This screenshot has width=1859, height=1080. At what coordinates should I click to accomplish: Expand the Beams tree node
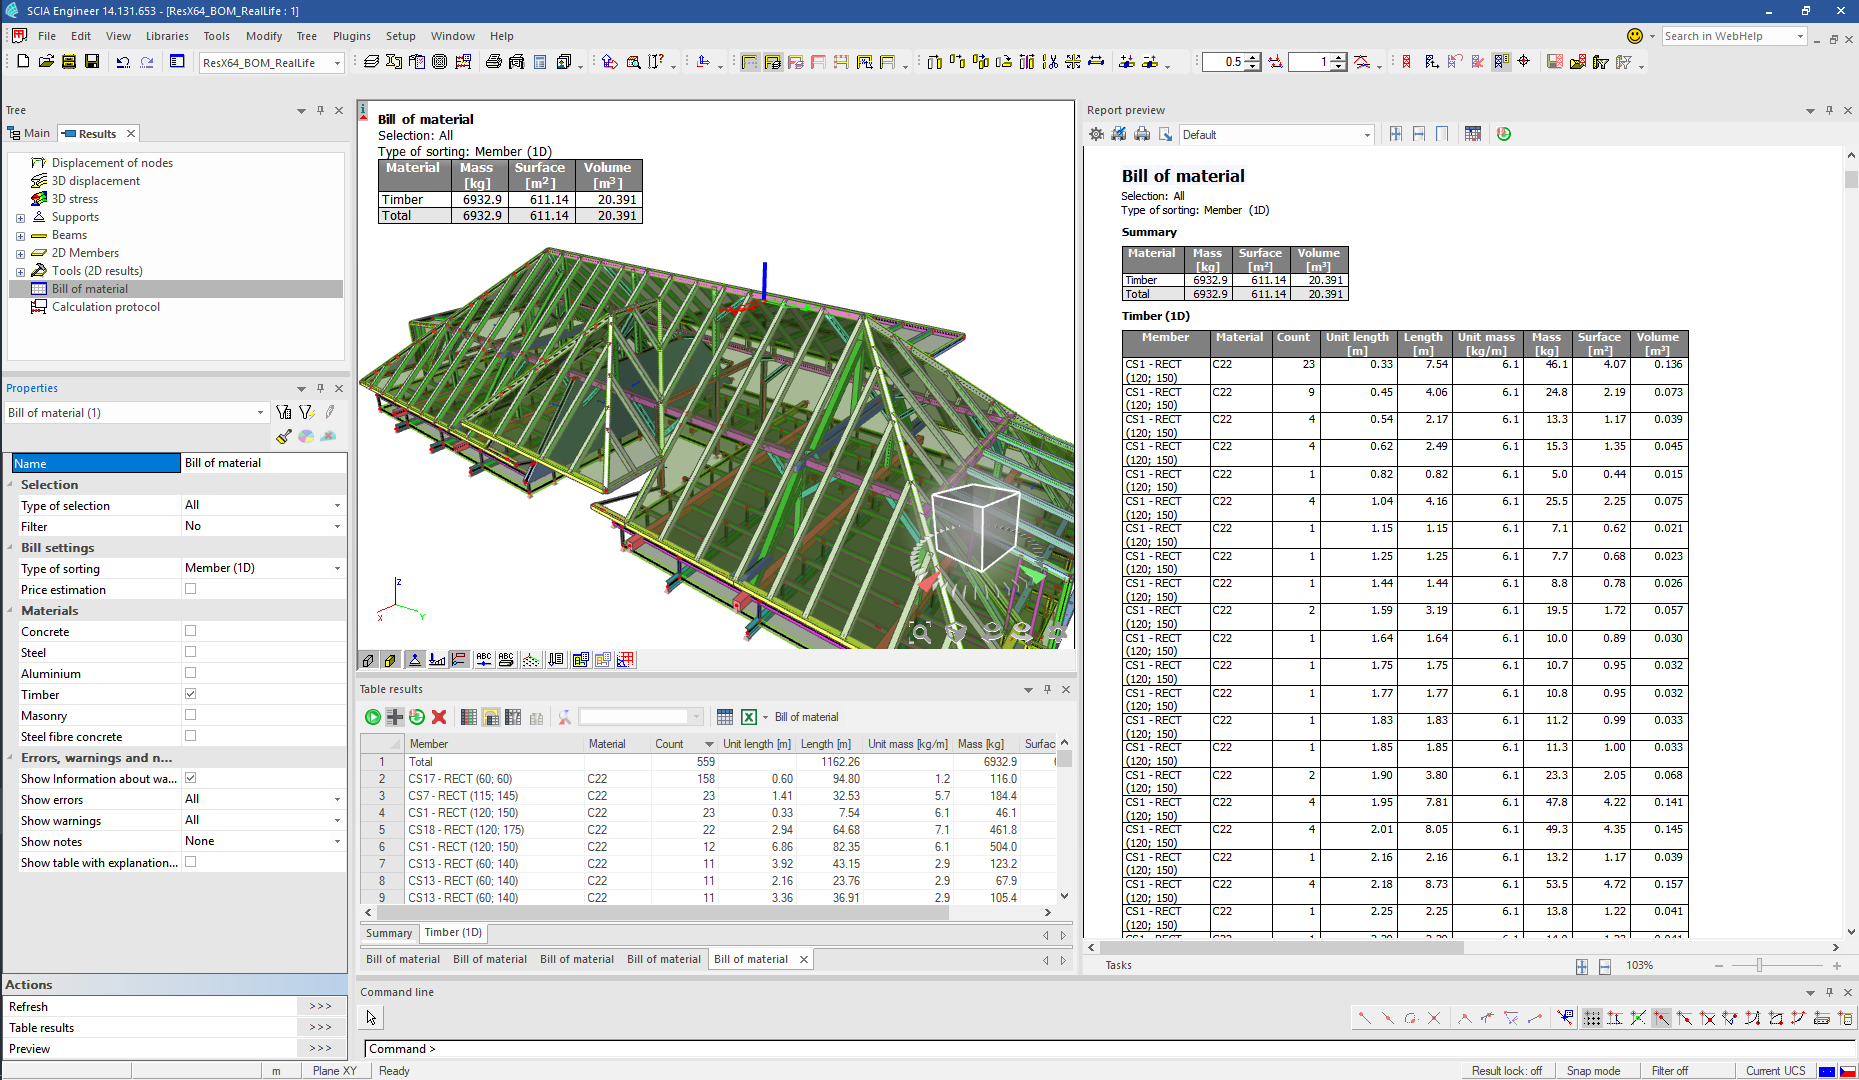pyautogui.click(x=20, y=236)
